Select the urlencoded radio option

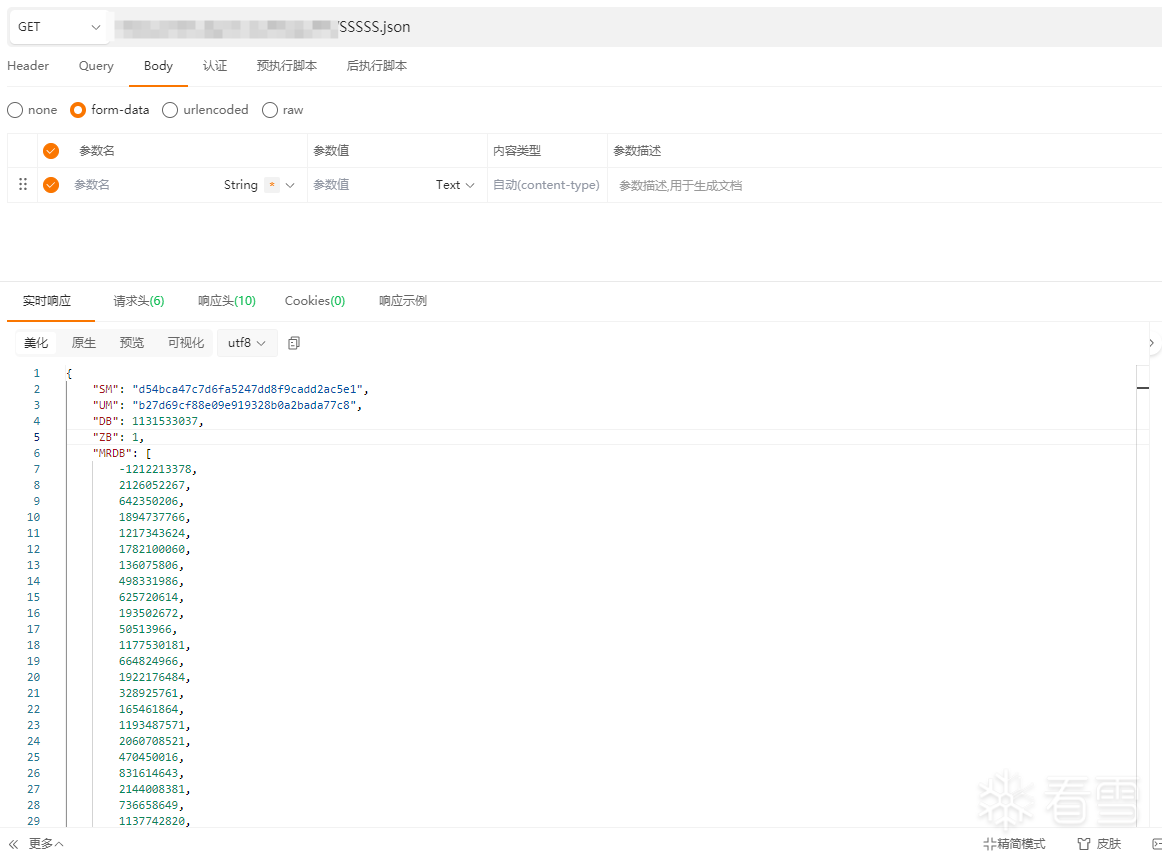[170, 110]
